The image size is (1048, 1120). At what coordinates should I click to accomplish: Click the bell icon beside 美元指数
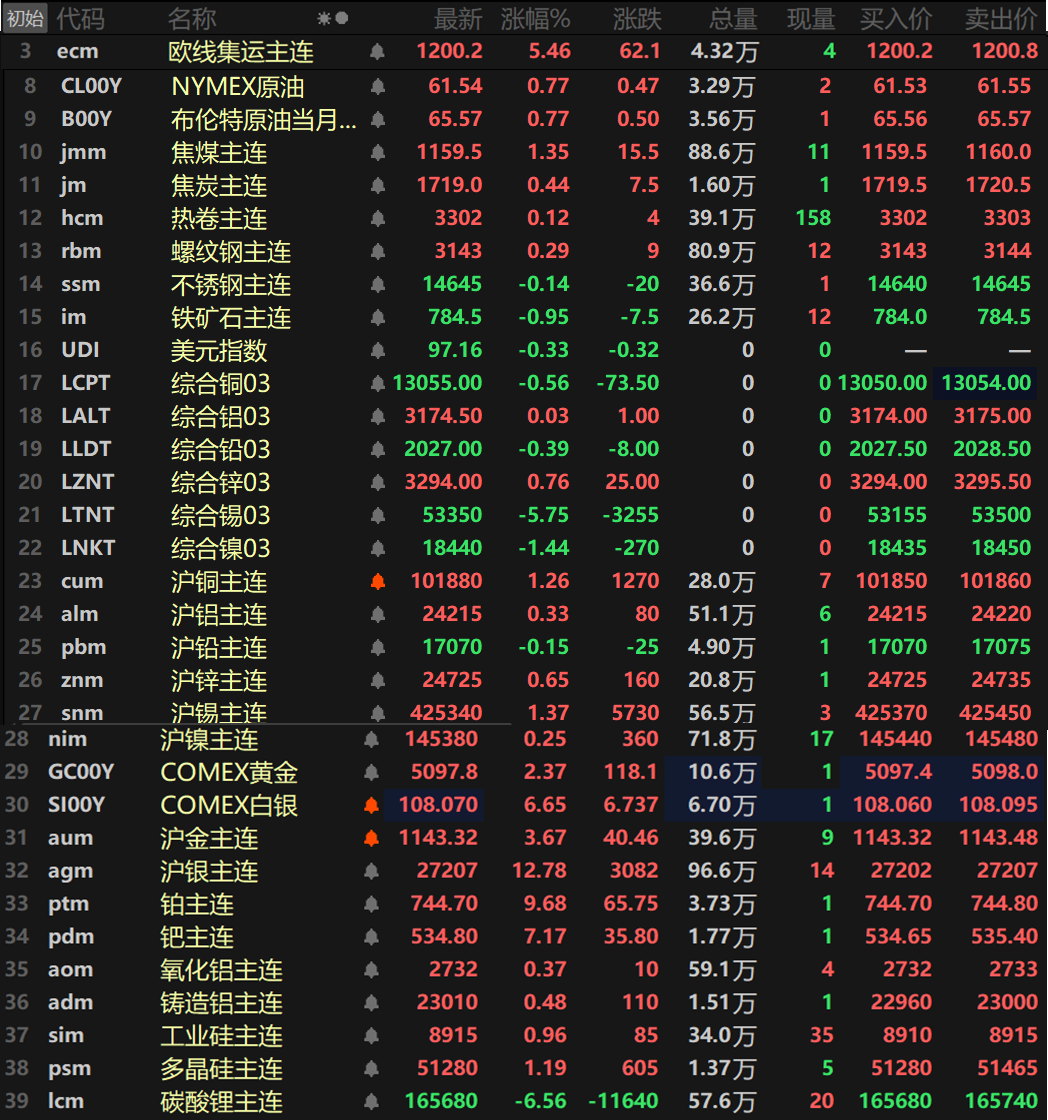coord(377,350)
